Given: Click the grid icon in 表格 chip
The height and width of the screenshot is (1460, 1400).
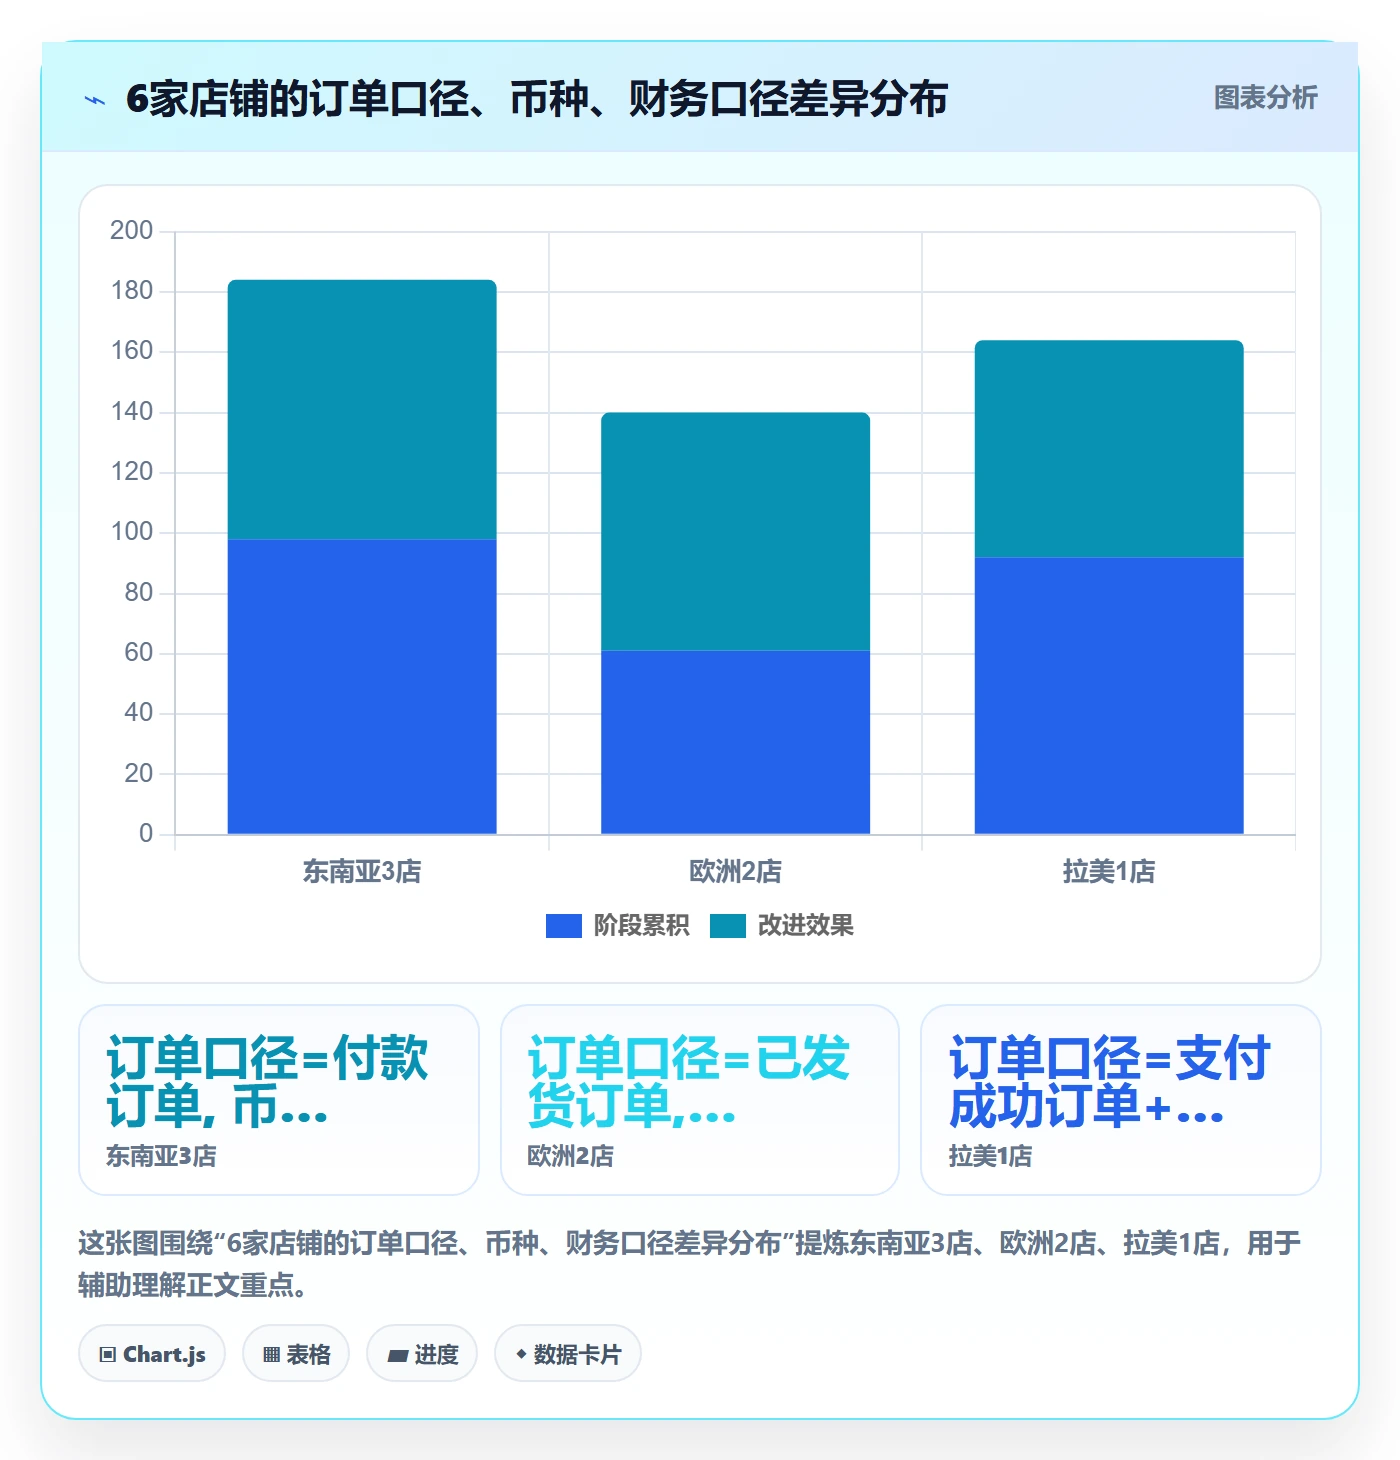Looking at the screenshot, I should pyautogui.click(x=271, y=1355).
